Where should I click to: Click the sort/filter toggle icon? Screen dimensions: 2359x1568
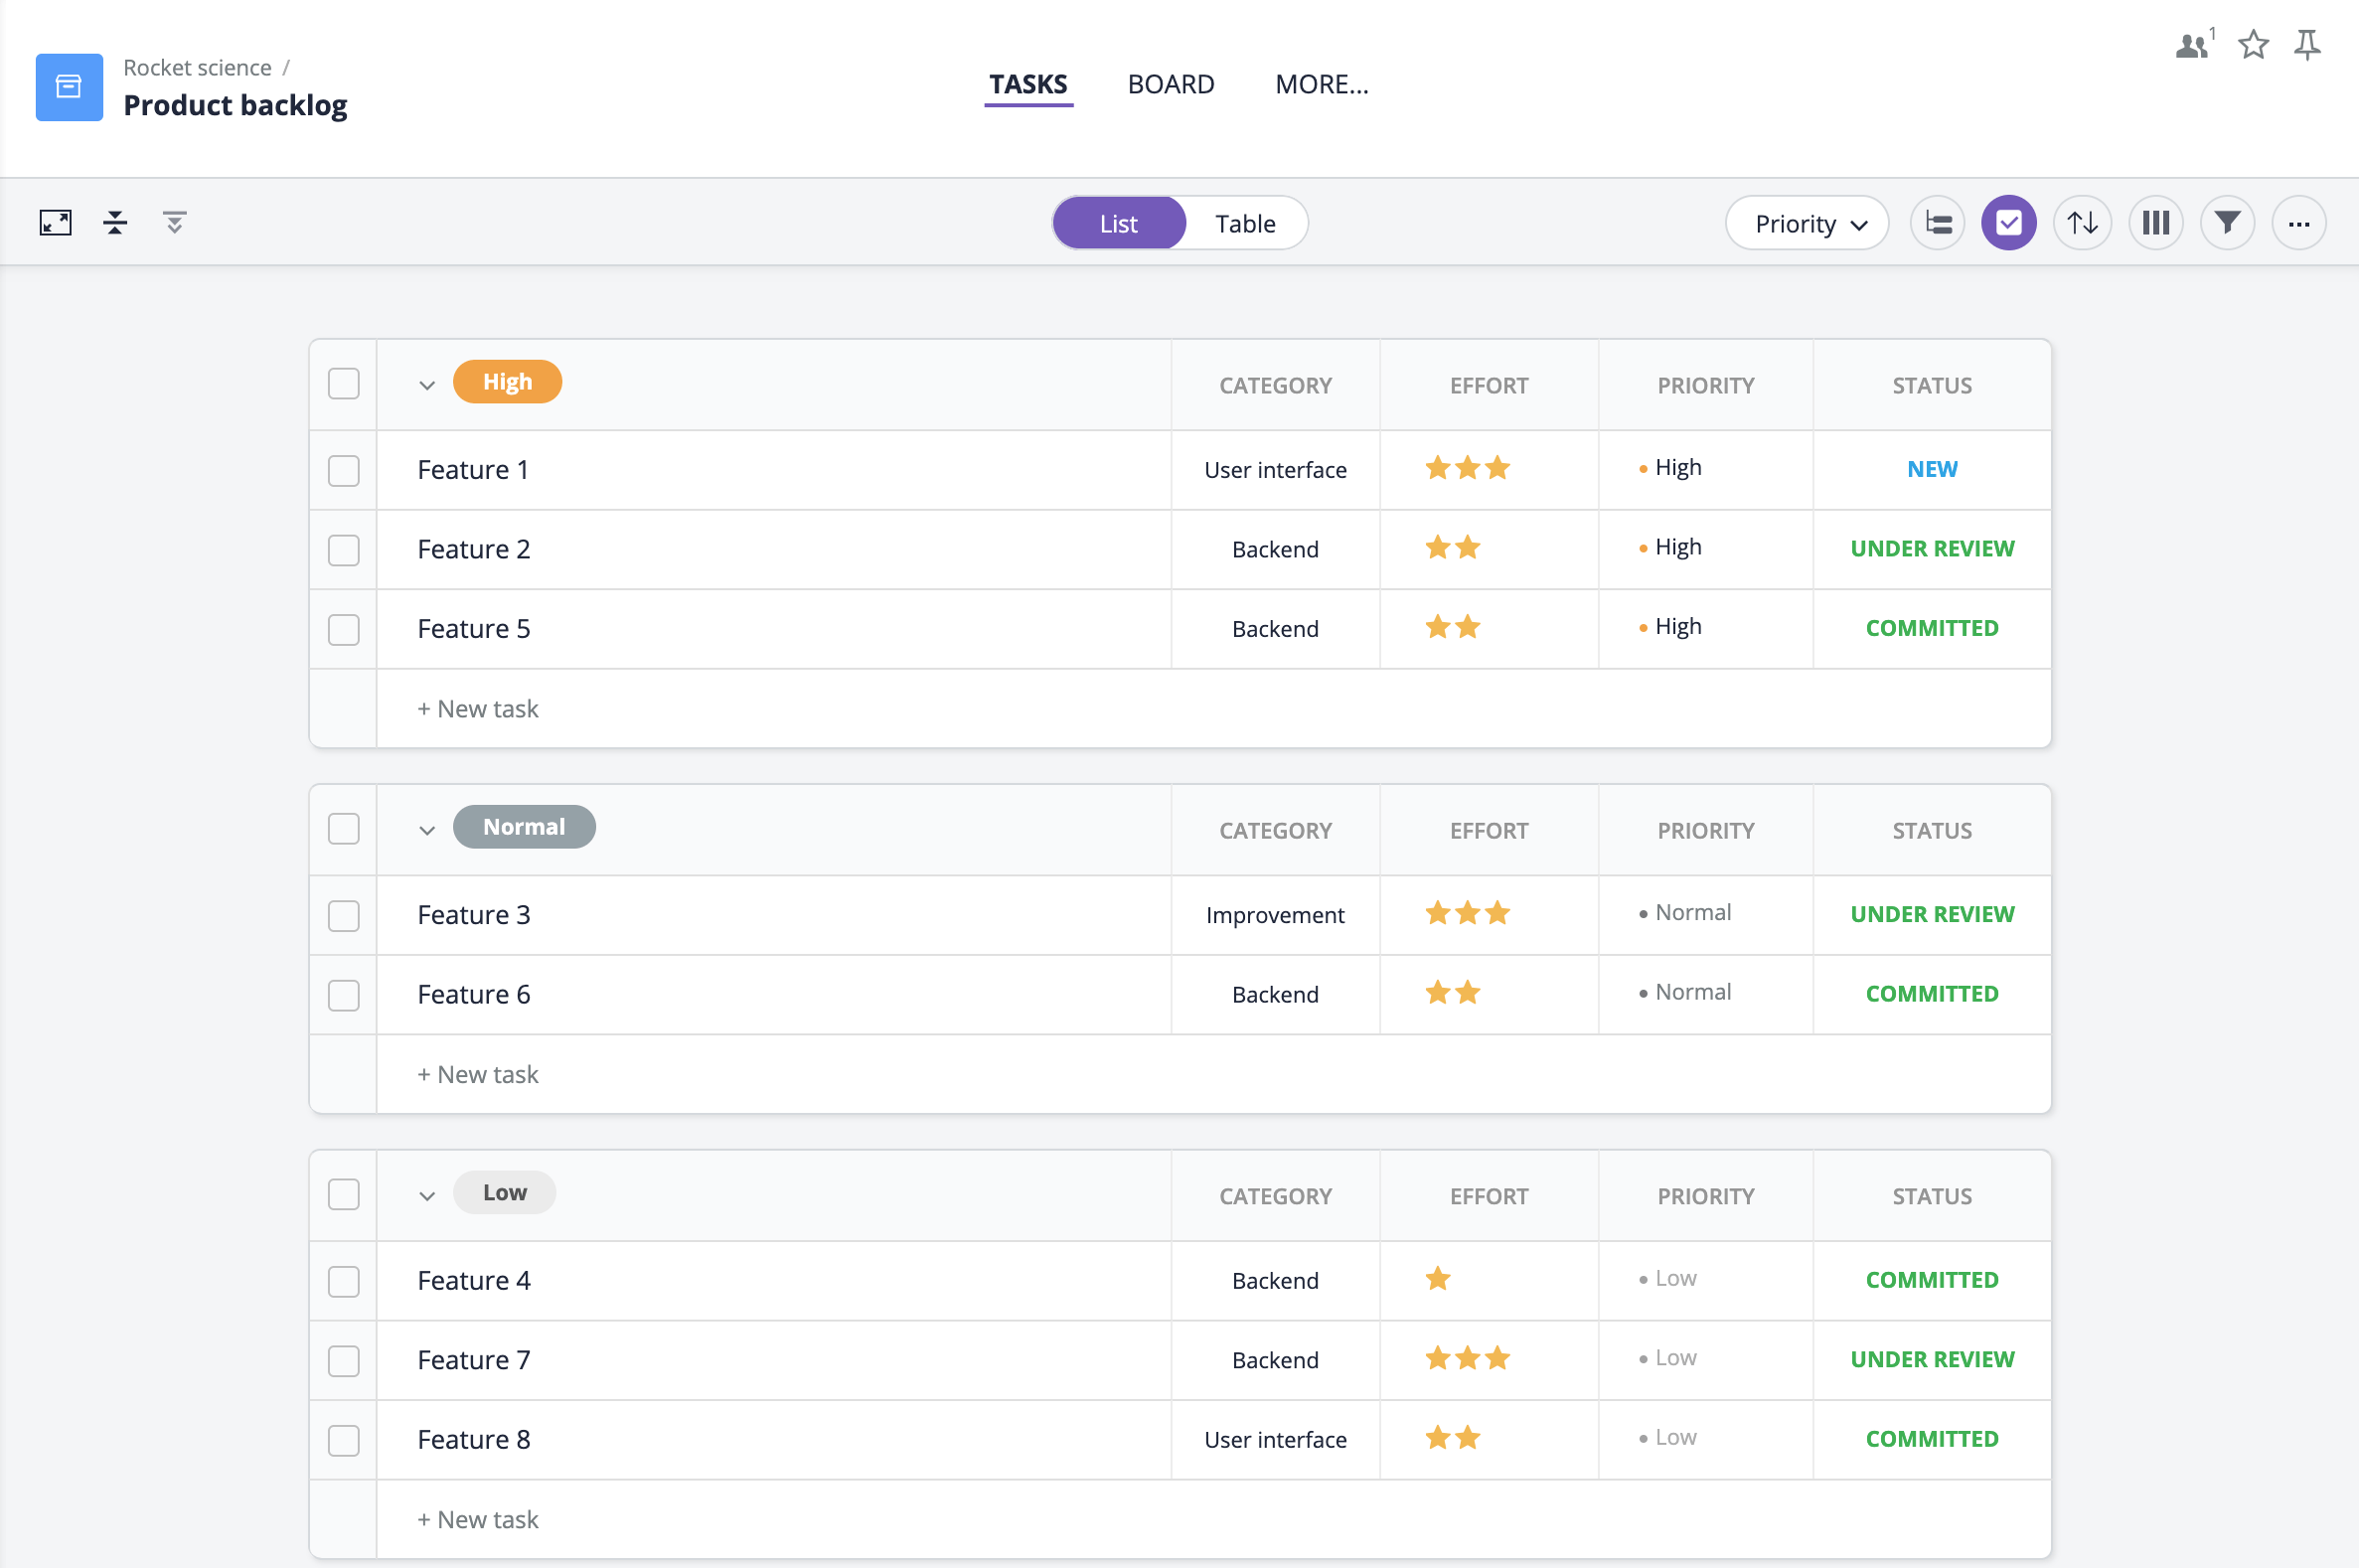point(2083,223)
